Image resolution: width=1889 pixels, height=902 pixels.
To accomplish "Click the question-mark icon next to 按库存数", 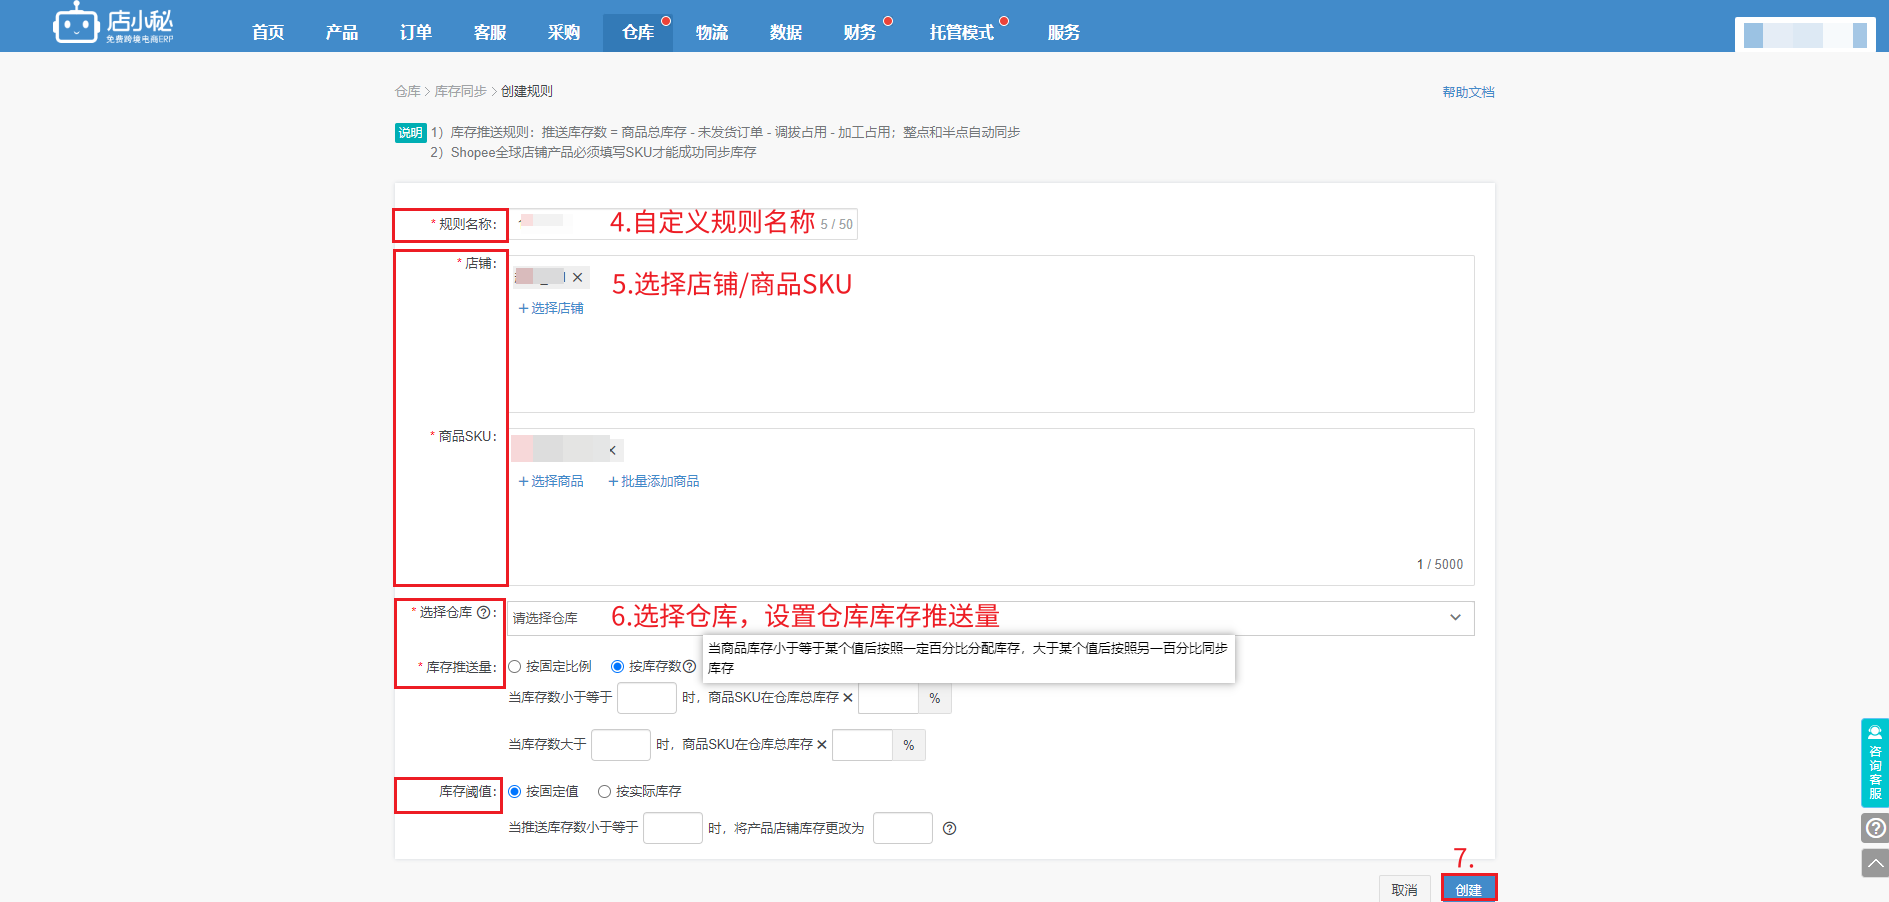I will [x=688, y=666].
